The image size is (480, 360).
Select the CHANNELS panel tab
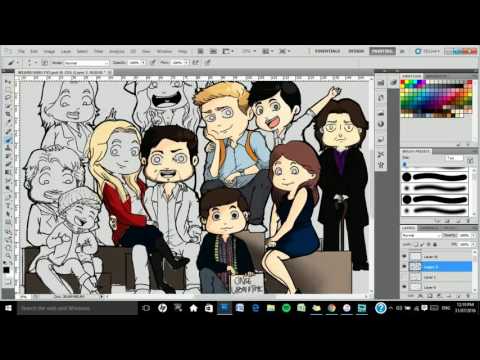pos(429,228)
